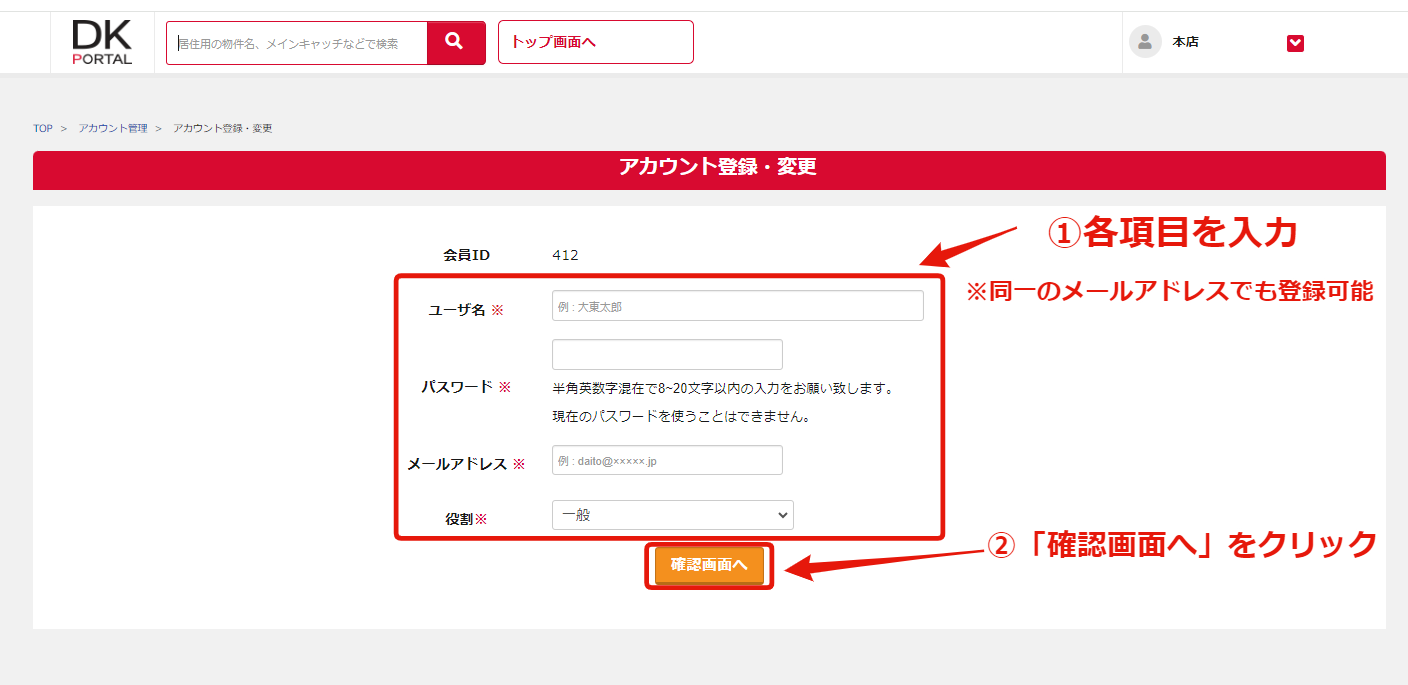Open the TOP breadcrumb link
The width and height of the screenshot is (1408, 685).
(x=43, y=129)
